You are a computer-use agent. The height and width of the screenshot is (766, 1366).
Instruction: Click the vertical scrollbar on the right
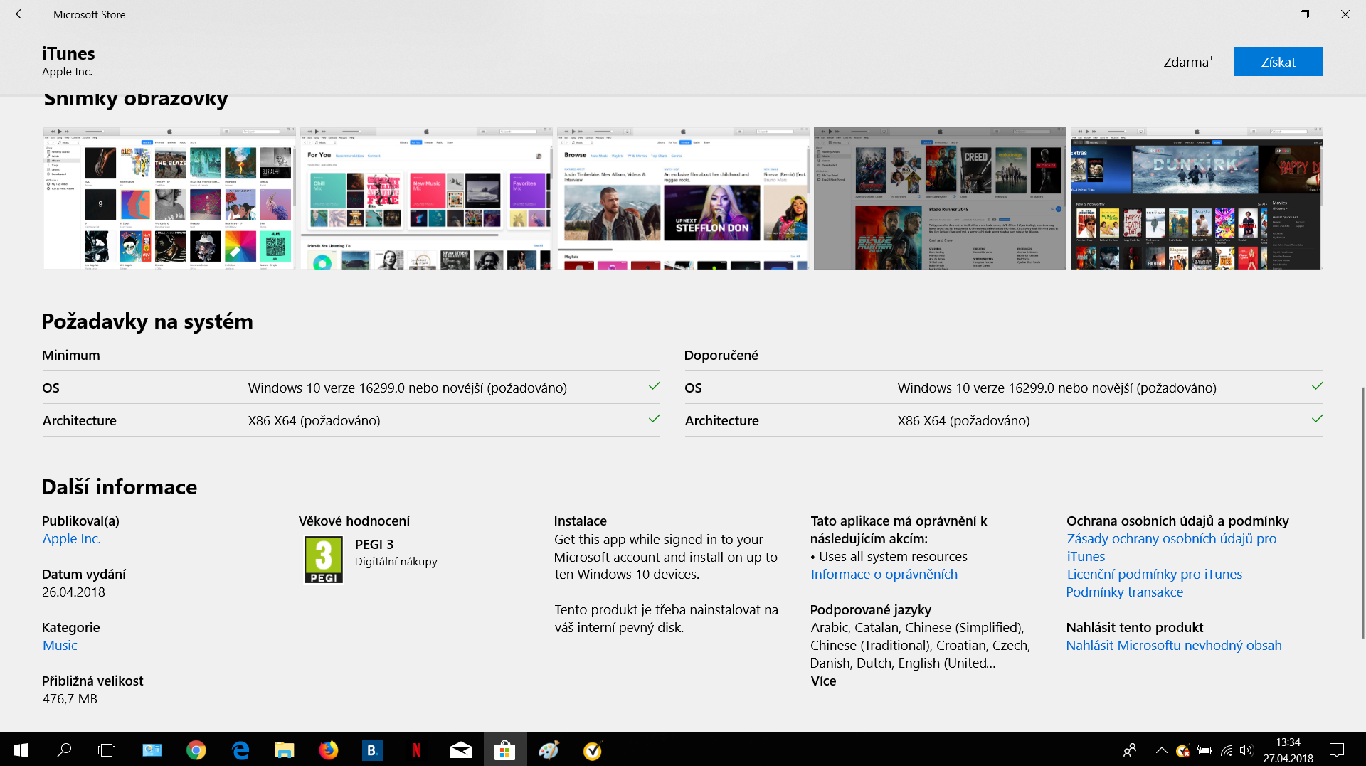tap(1361, 512)
